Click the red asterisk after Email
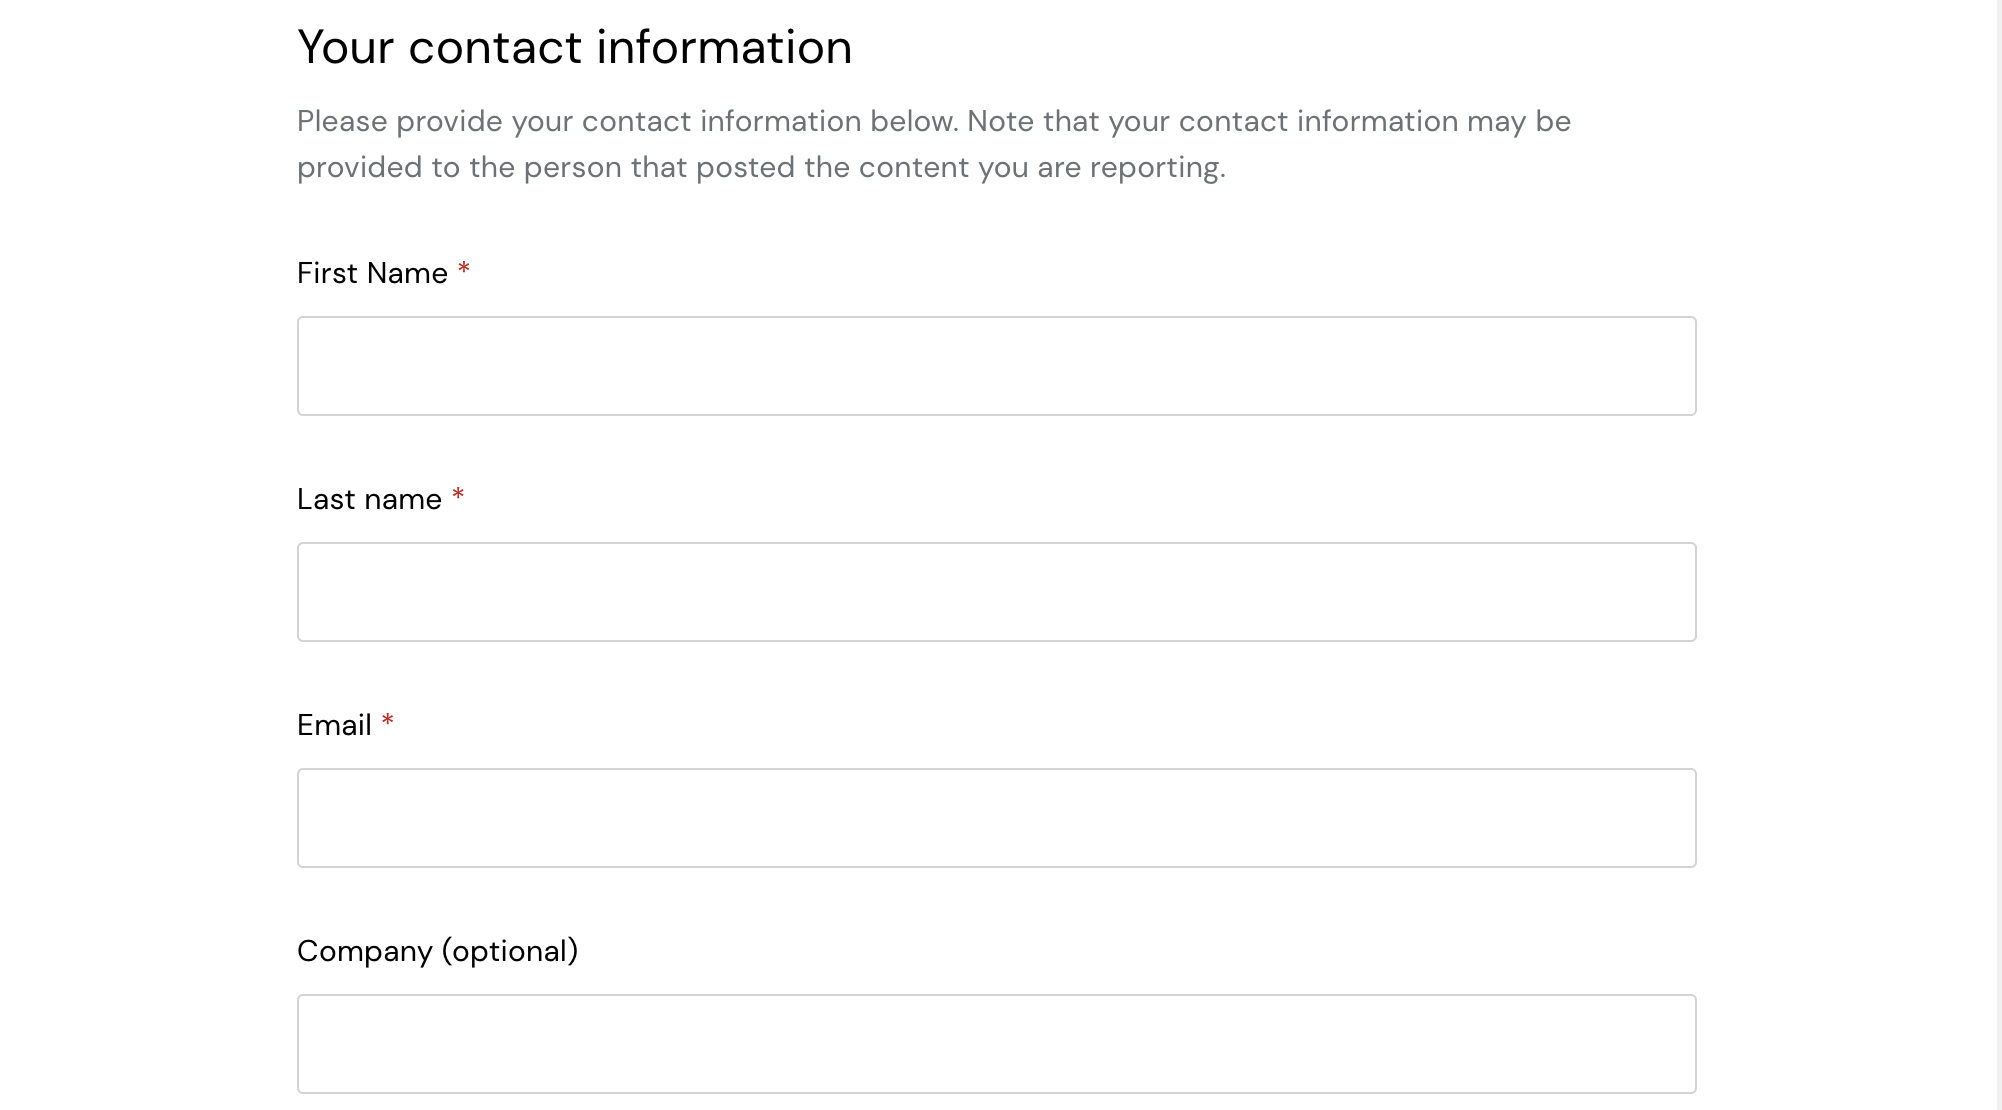This screenshot has height=1110, width=2002. [x=388, y=721]
